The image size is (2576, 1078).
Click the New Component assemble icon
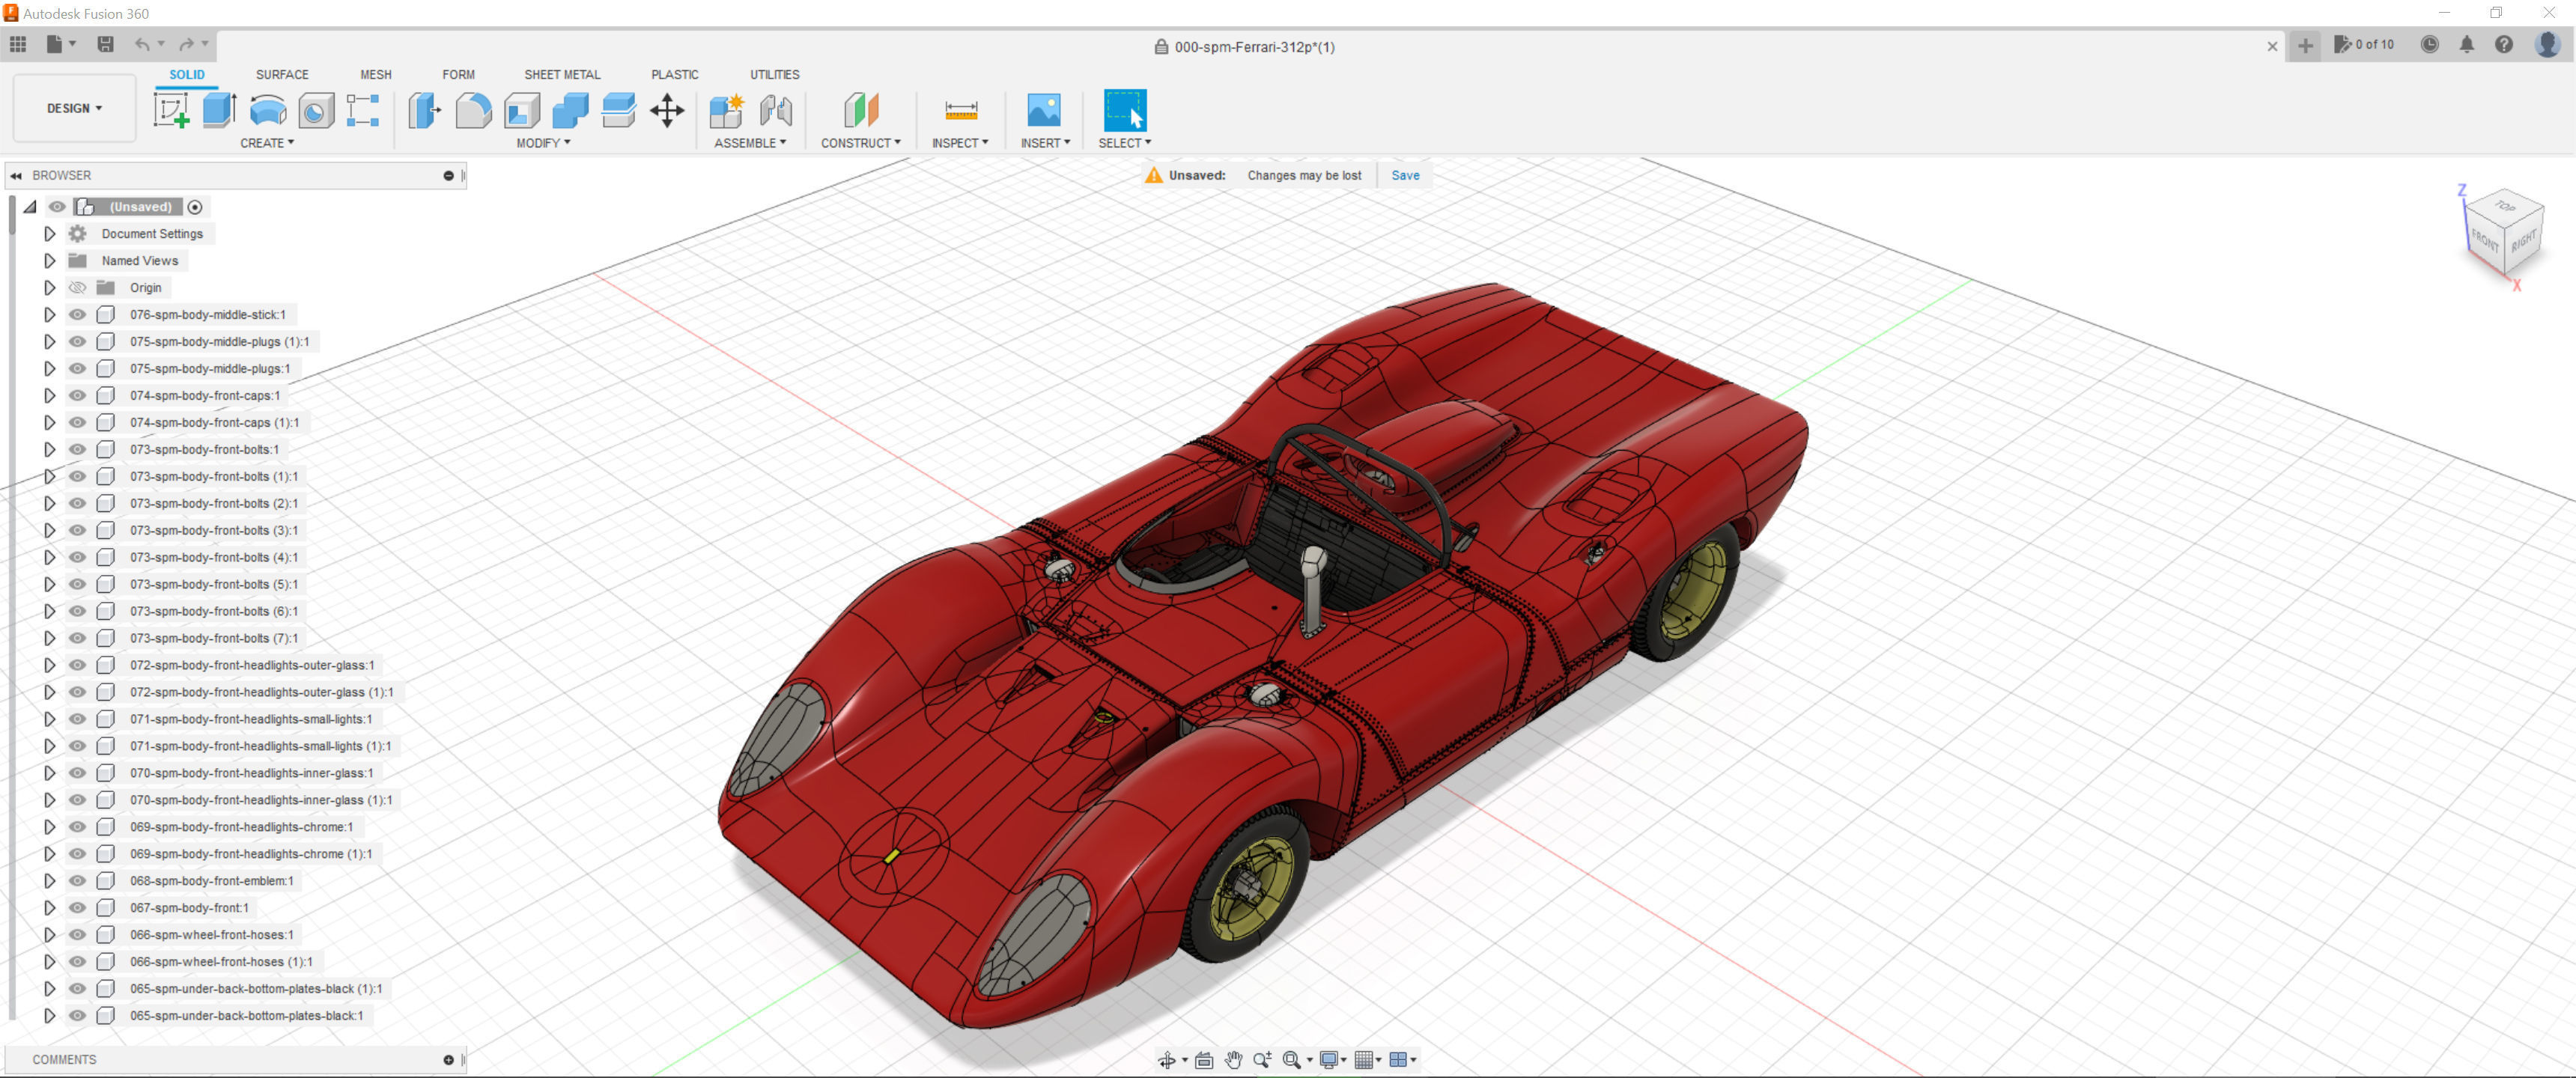(726, 110)
